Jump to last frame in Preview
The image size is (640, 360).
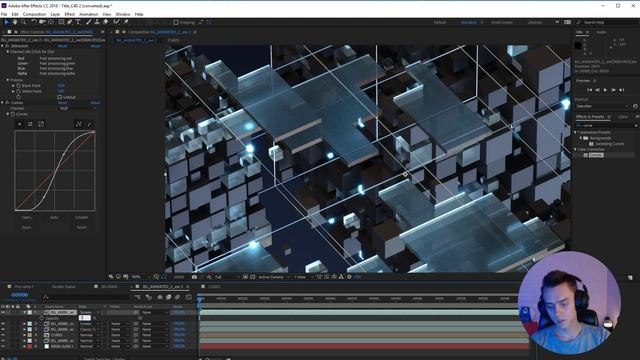coord(622,90)
